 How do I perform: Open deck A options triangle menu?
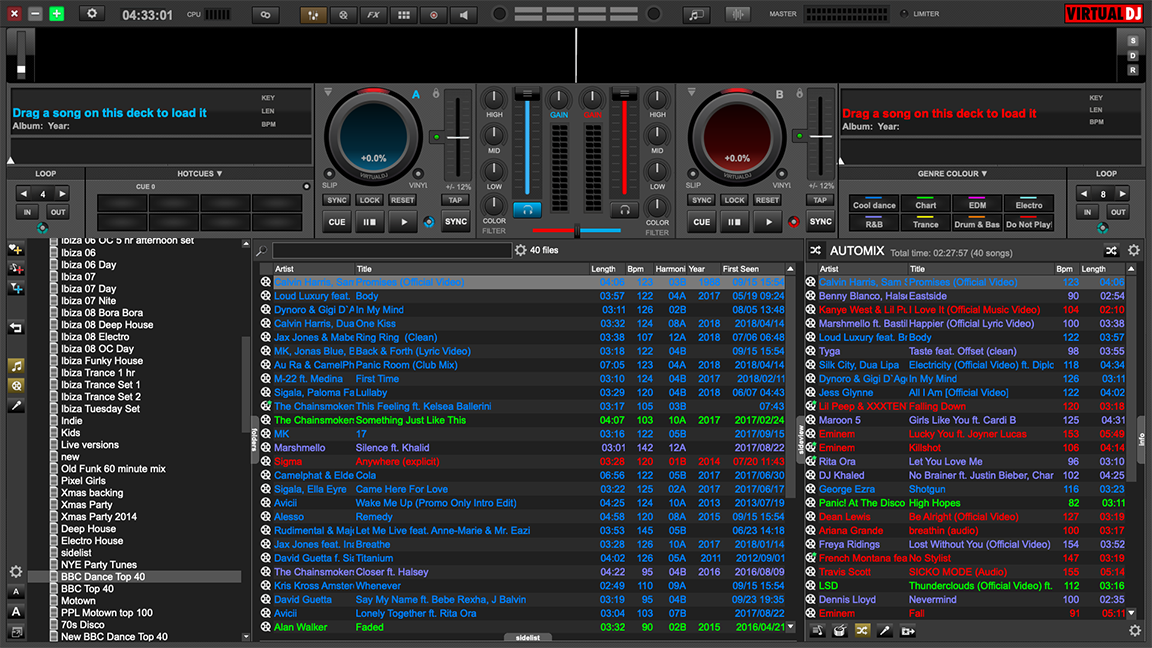coord(328,93)
